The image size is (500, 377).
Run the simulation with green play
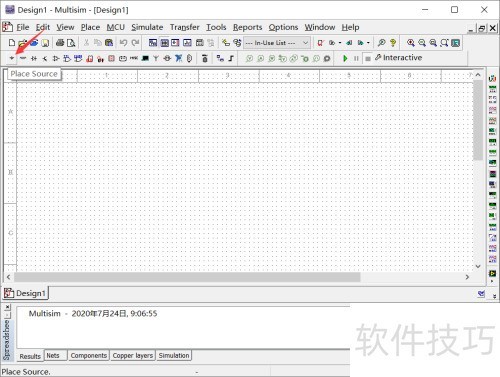pos(345,58)
